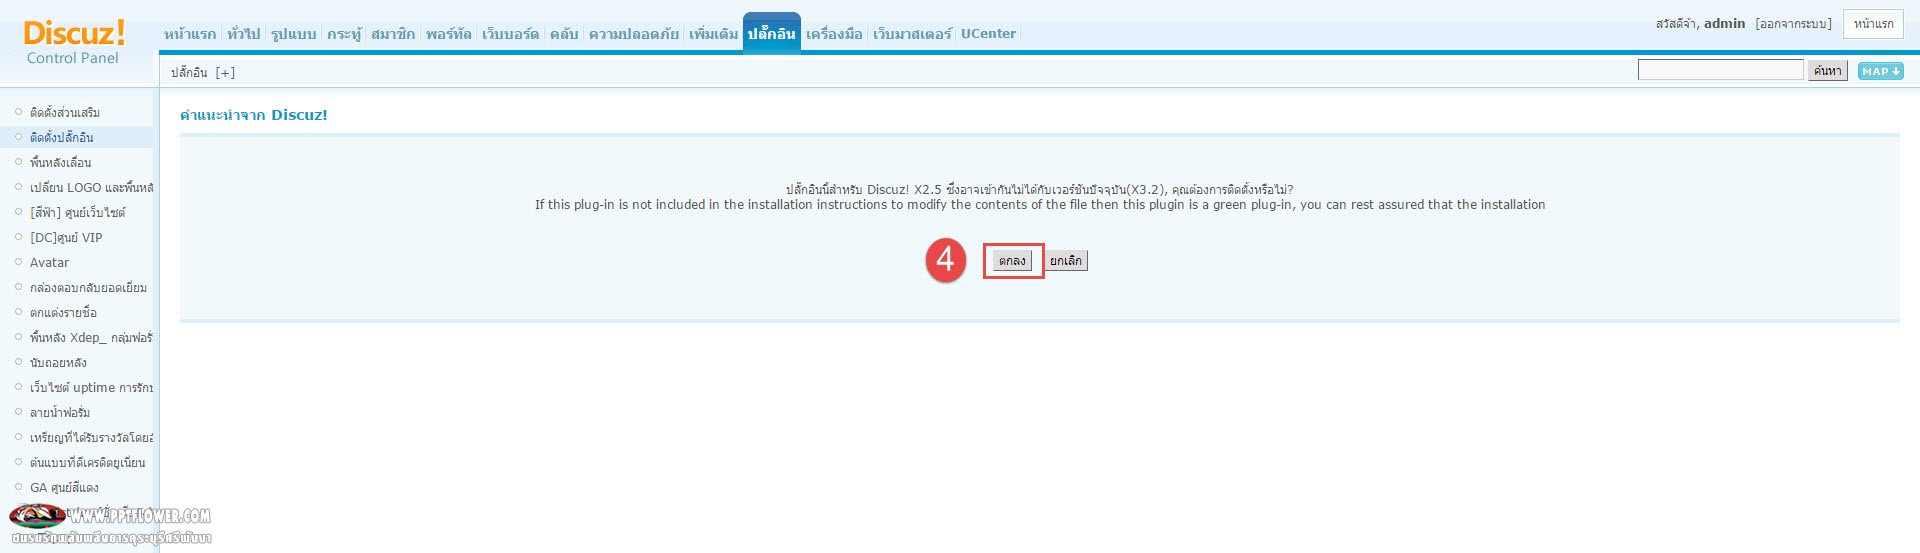Click the admin username text
Screen dimensions: 1920x553
[1724, 23]
